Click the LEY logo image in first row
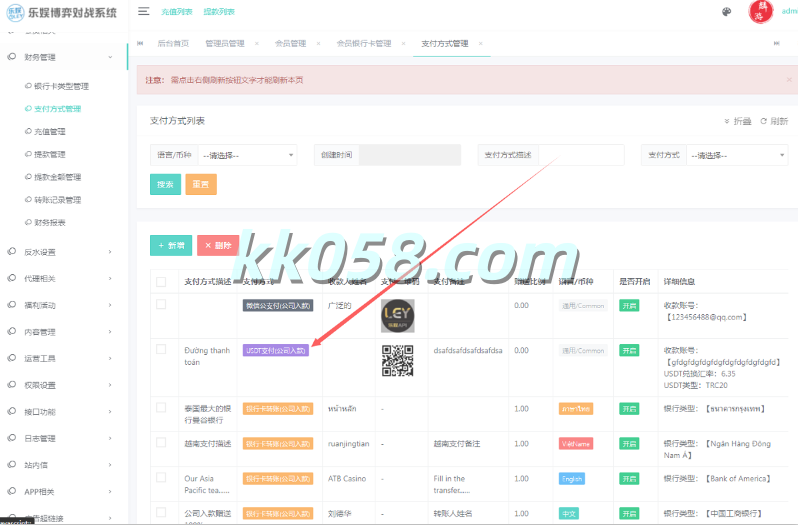This screenshot has width=798, height=525. 398,315
